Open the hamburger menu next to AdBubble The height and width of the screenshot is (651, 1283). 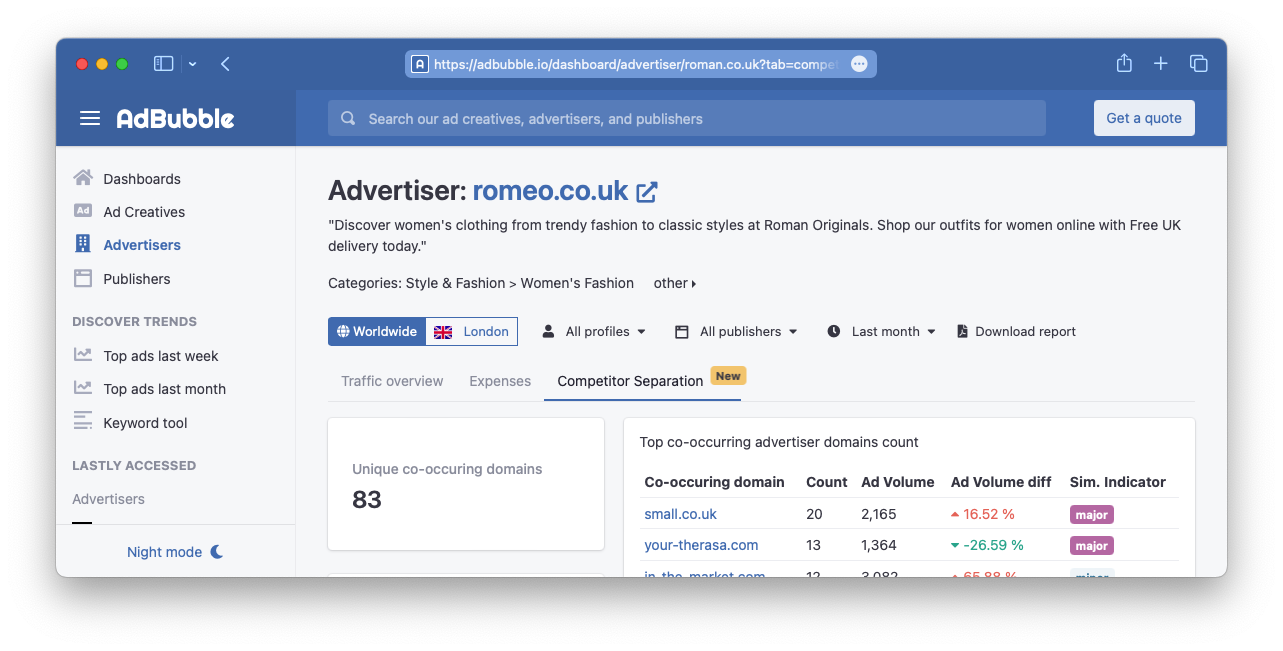point(90,118)
